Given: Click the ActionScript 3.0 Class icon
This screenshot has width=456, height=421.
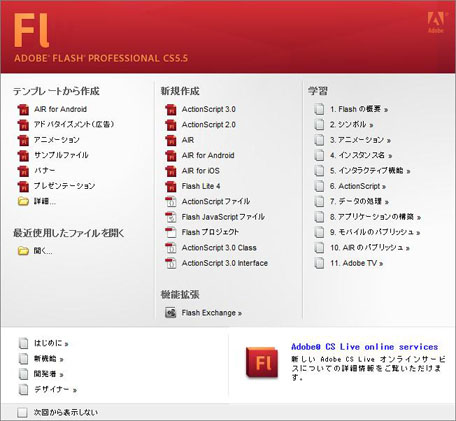Looking at the screenshot, I should pyautogui.click(x=171, y=248).
